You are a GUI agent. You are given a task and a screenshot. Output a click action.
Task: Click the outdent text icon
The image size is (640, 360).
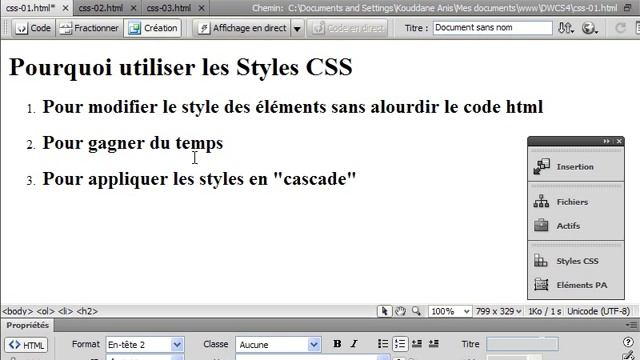pyautogui.click(x=417, y=344)
